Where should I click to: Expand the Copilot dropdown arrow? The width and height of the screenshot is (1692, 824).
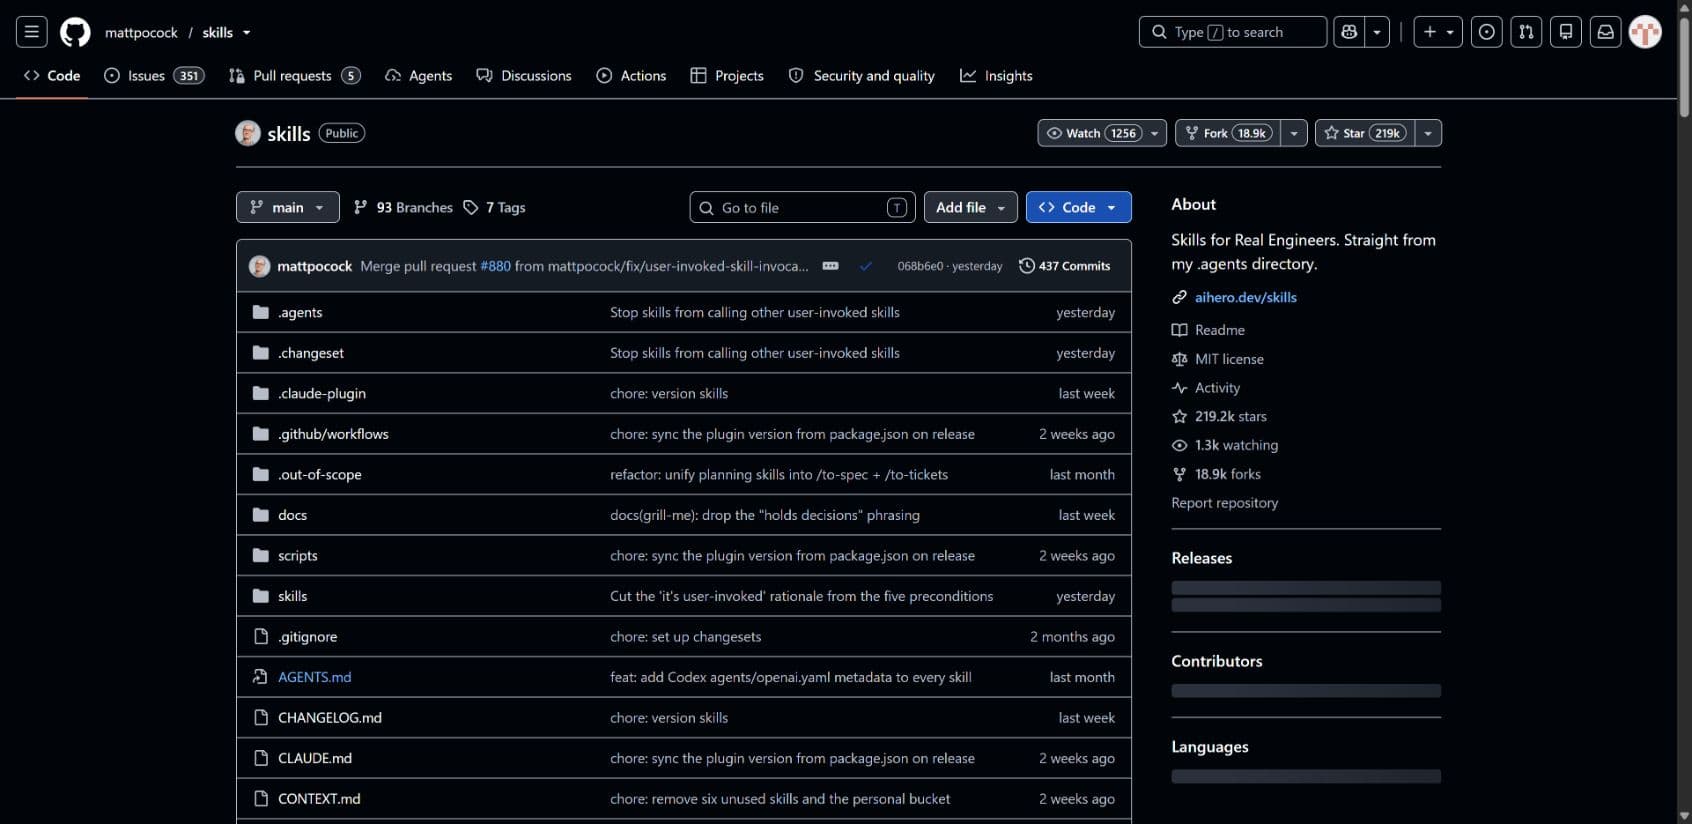(x=1377, y=32)
